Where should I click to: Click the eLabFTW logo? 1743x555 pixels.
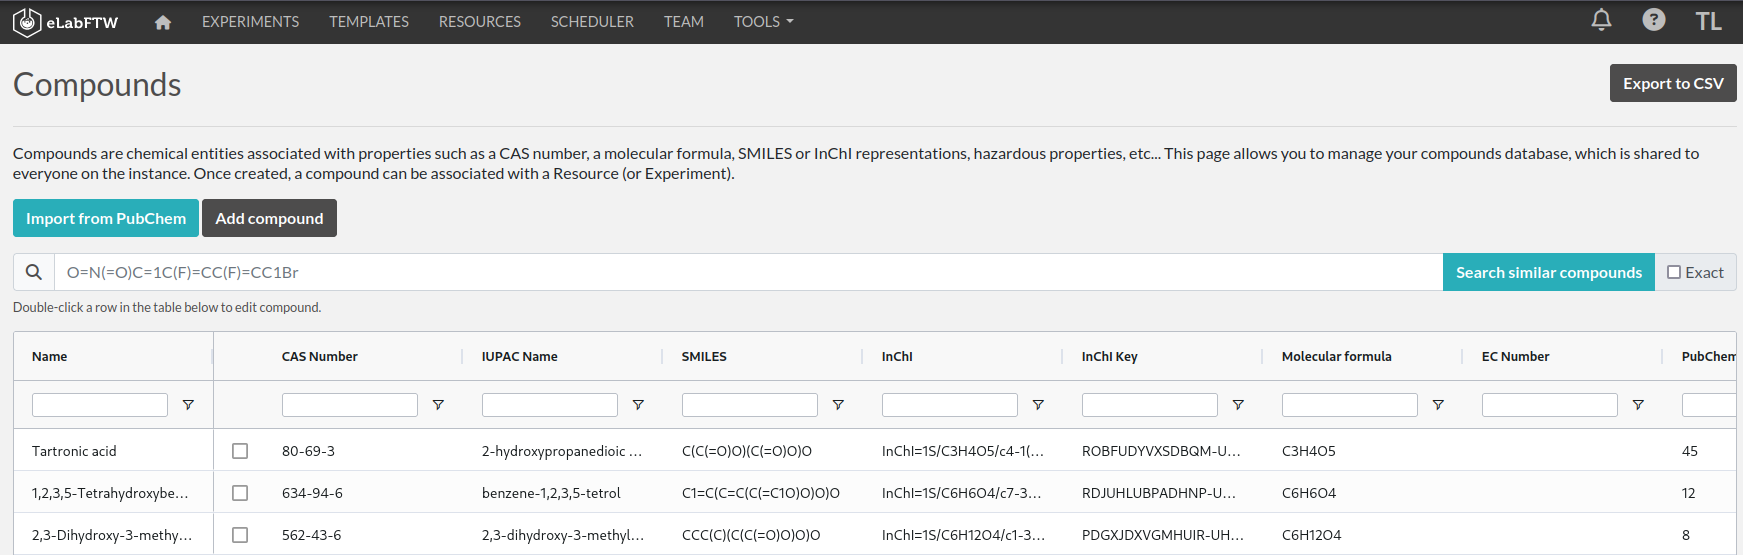click(x=66, y=22)
